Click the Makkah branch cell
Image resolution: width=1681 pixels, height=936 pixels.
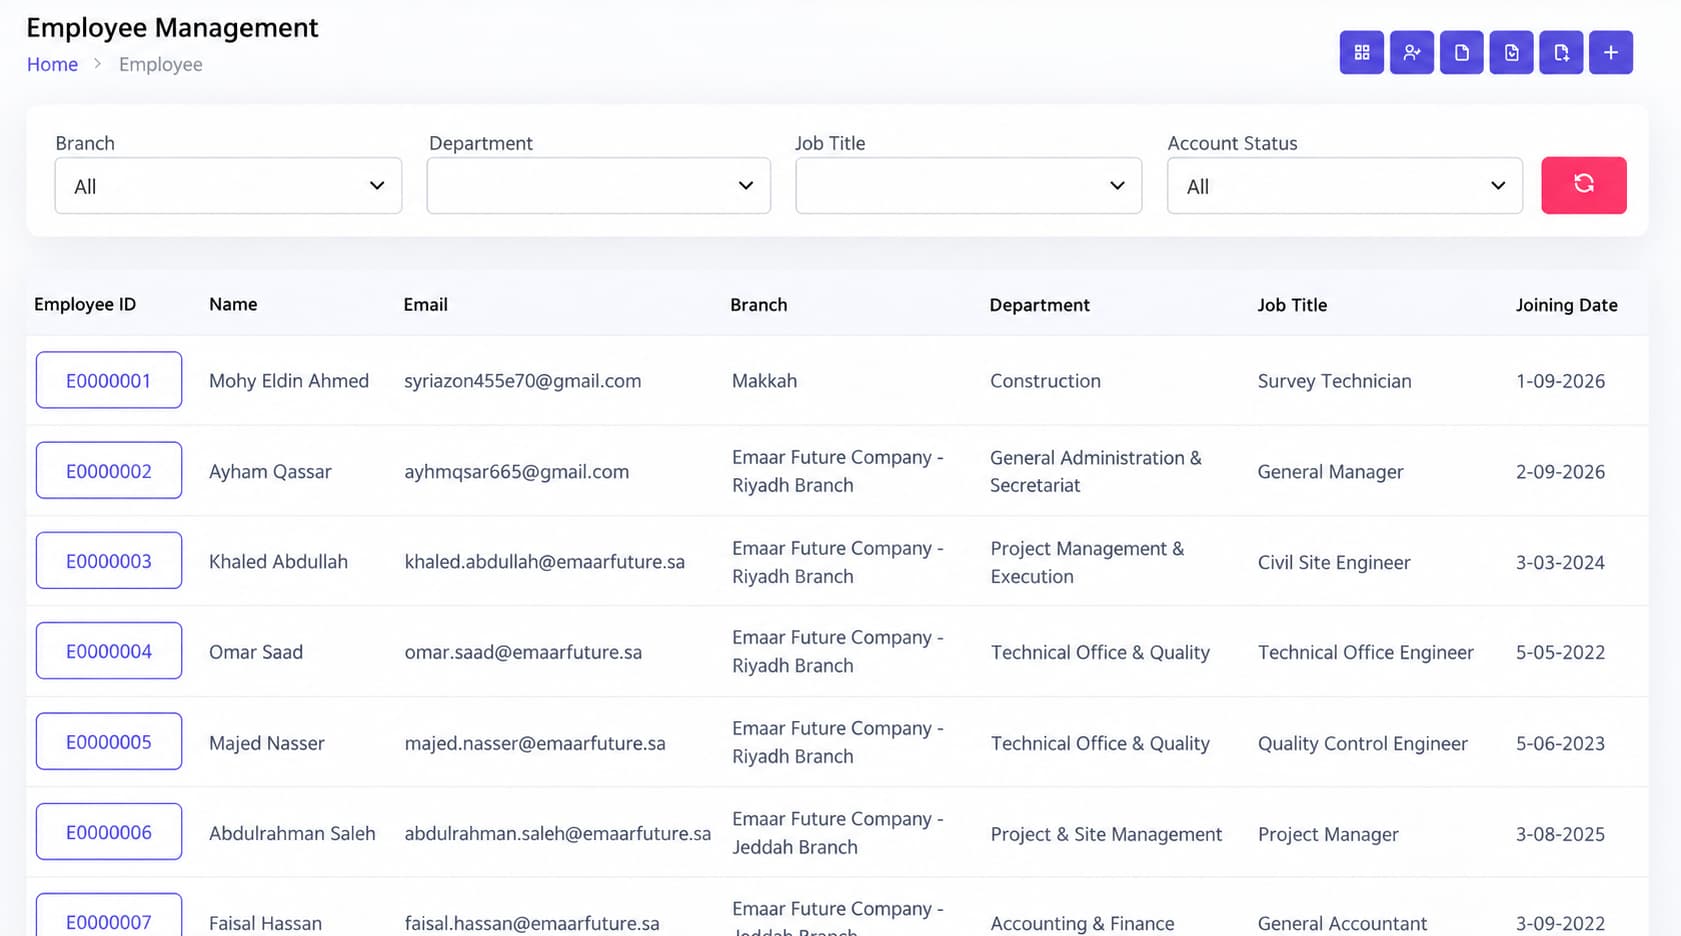pyautogui.click(x=764, y=381)
